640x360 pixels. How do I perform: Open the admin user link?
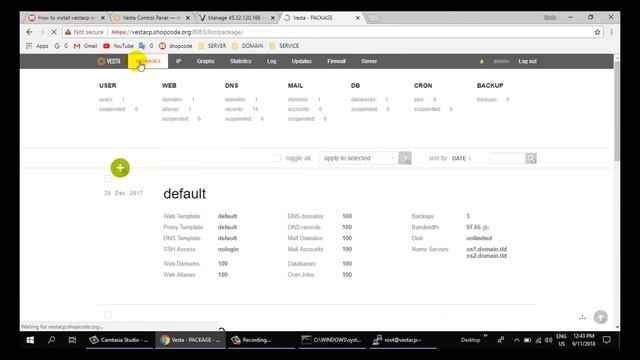[501, 61]
